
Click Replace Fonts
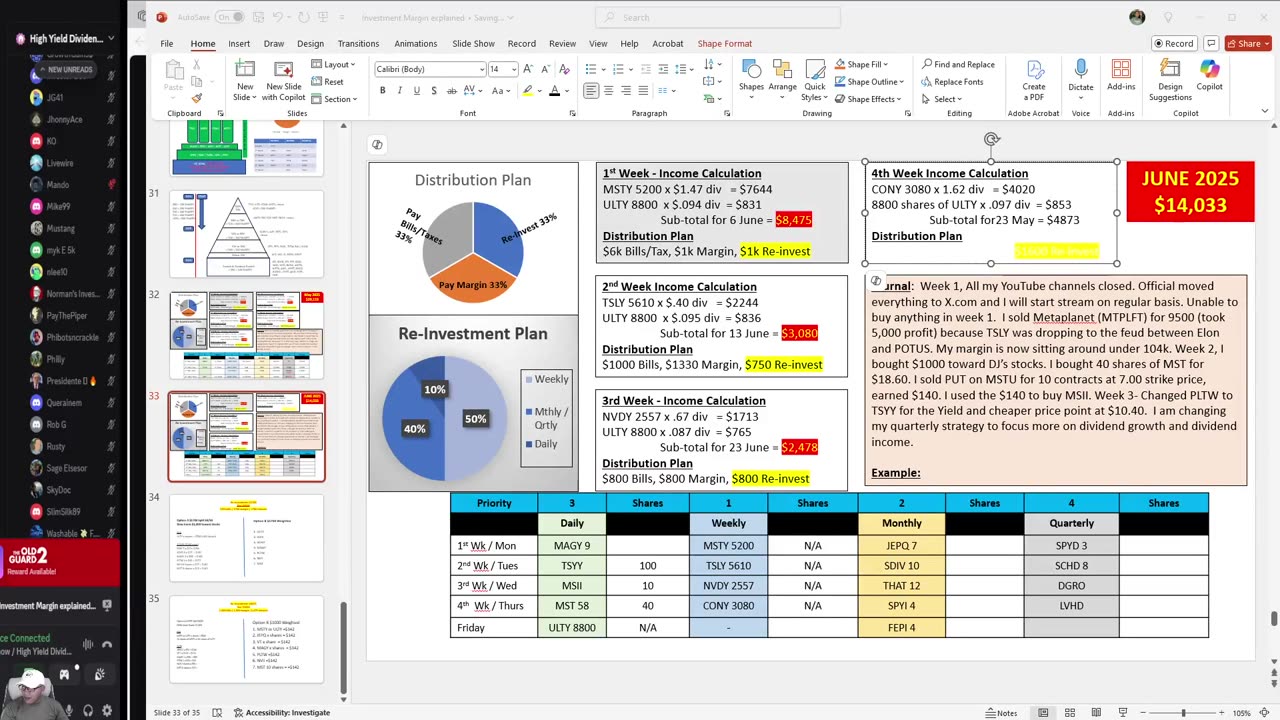[x=951, y=82]
